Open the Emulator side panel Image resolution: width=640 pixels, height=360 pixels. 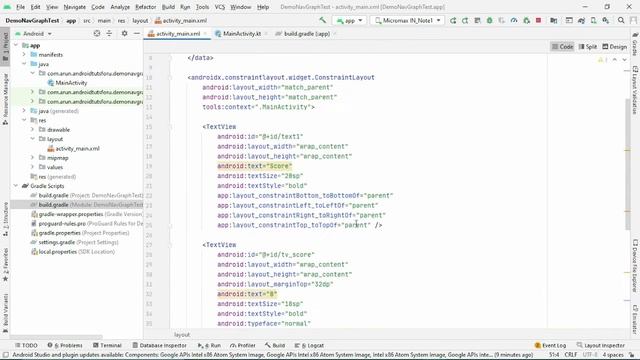(635, 320)
